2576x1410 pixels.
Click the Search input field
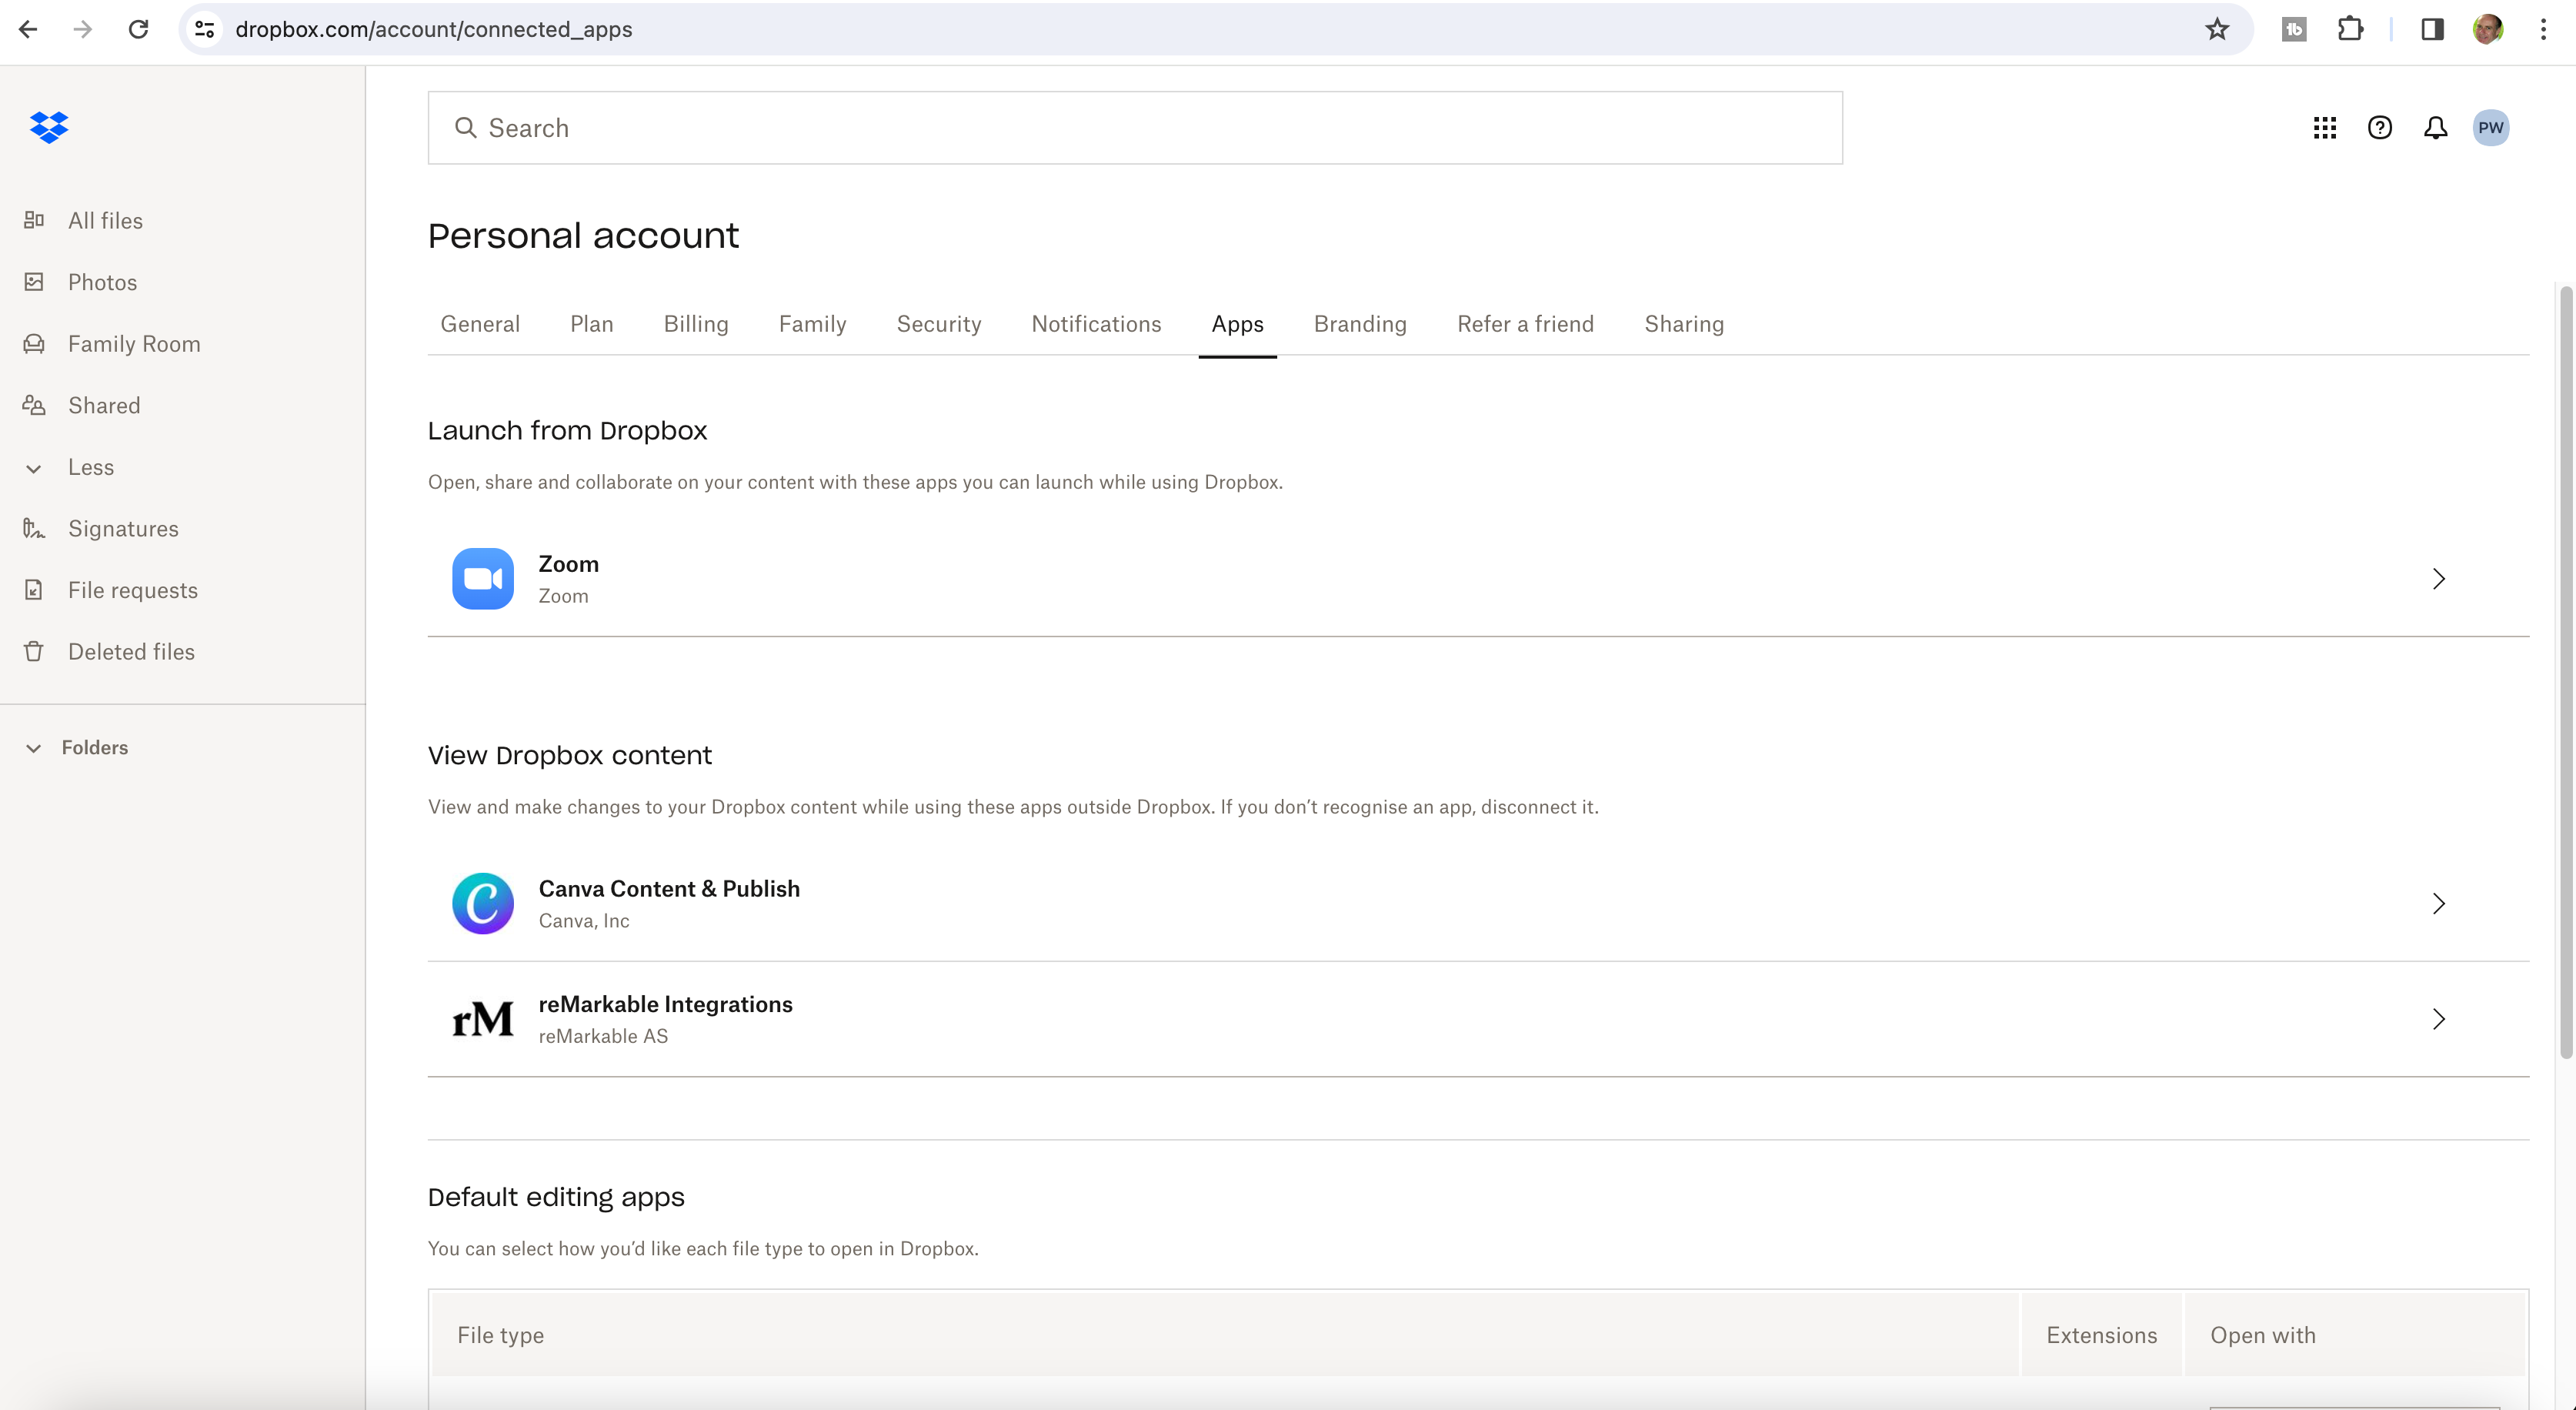coord(1135,127)
